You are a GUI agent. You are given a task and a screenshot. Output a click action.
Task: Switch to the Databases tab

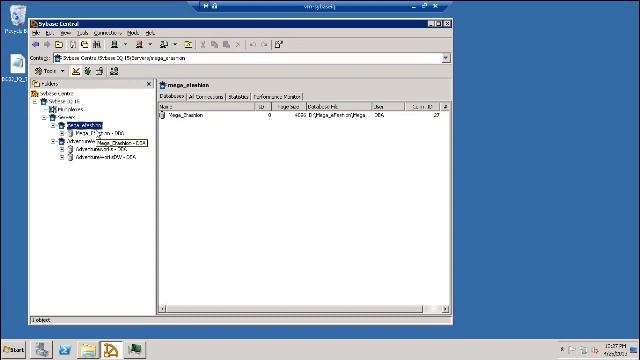pyautogui.click(x=172, y=96)
